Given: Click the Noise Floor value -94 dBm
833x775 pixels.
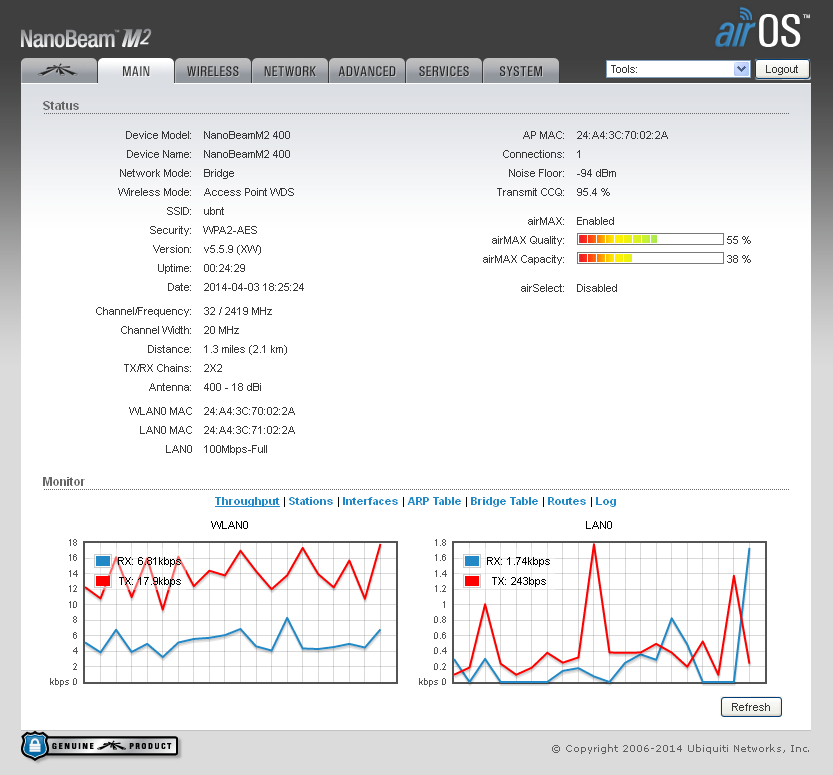Looking at the screenshot, I should point(596,174).
